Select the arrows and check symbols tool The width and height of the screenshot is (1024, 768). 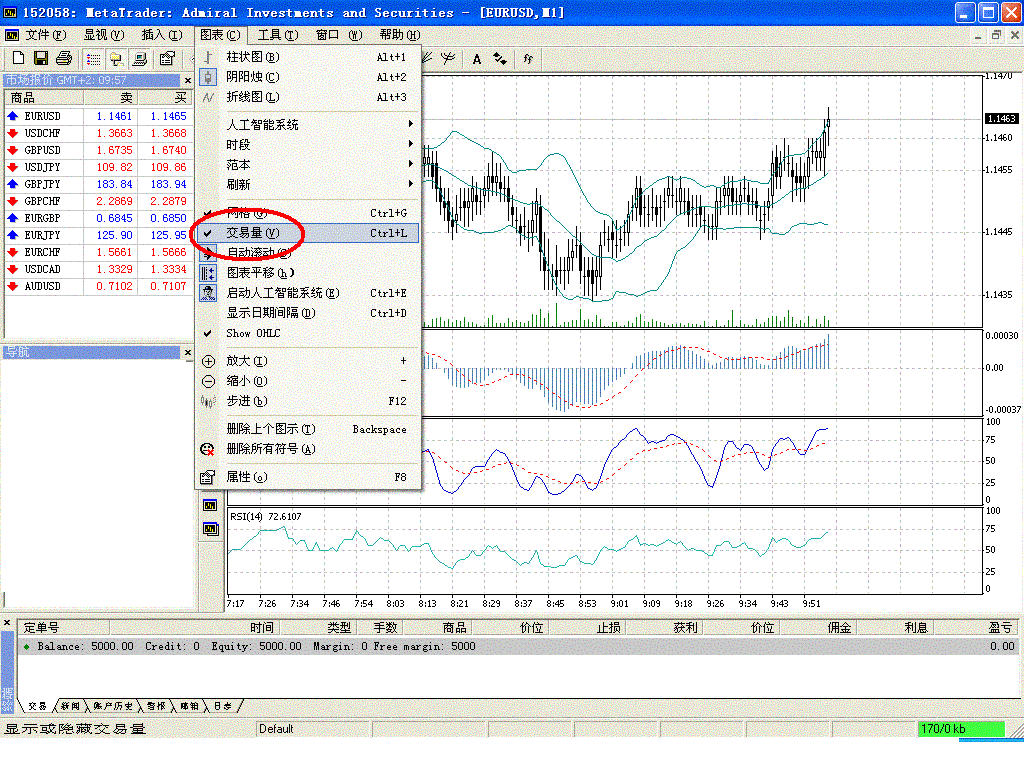[500, 59]
